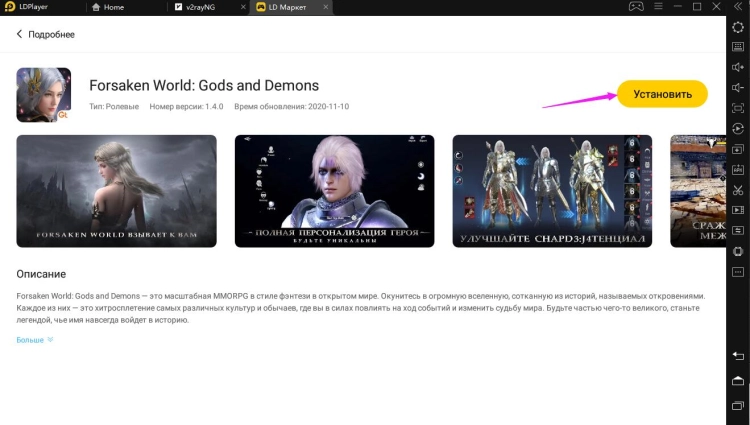Click the volume down sidebar icon
750x425 pixels.
pyautogui.click(x=738, y=87)
